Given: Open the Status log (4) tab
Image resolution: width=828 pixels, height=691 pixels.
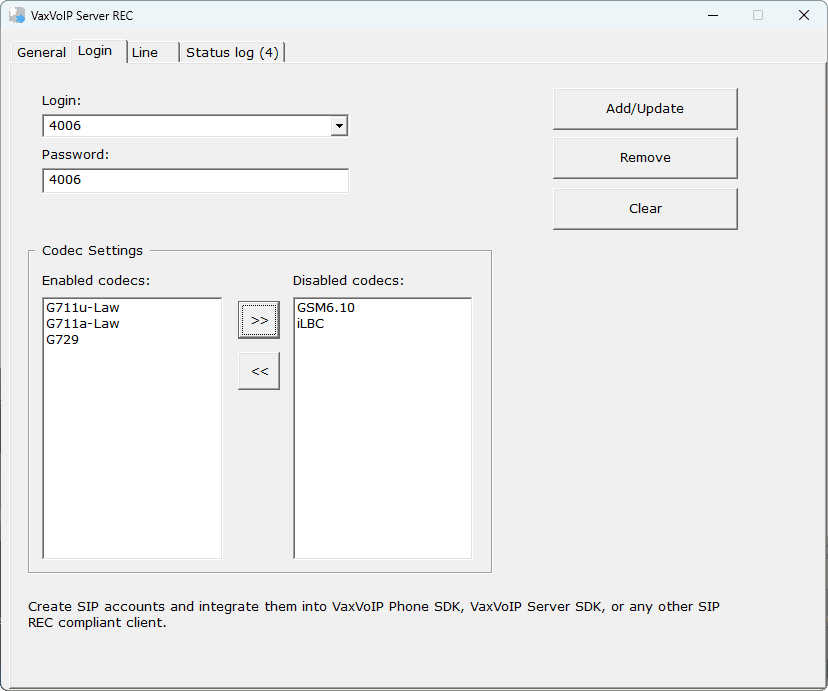Looking at the screenshot, I should (x=232, y=52).
